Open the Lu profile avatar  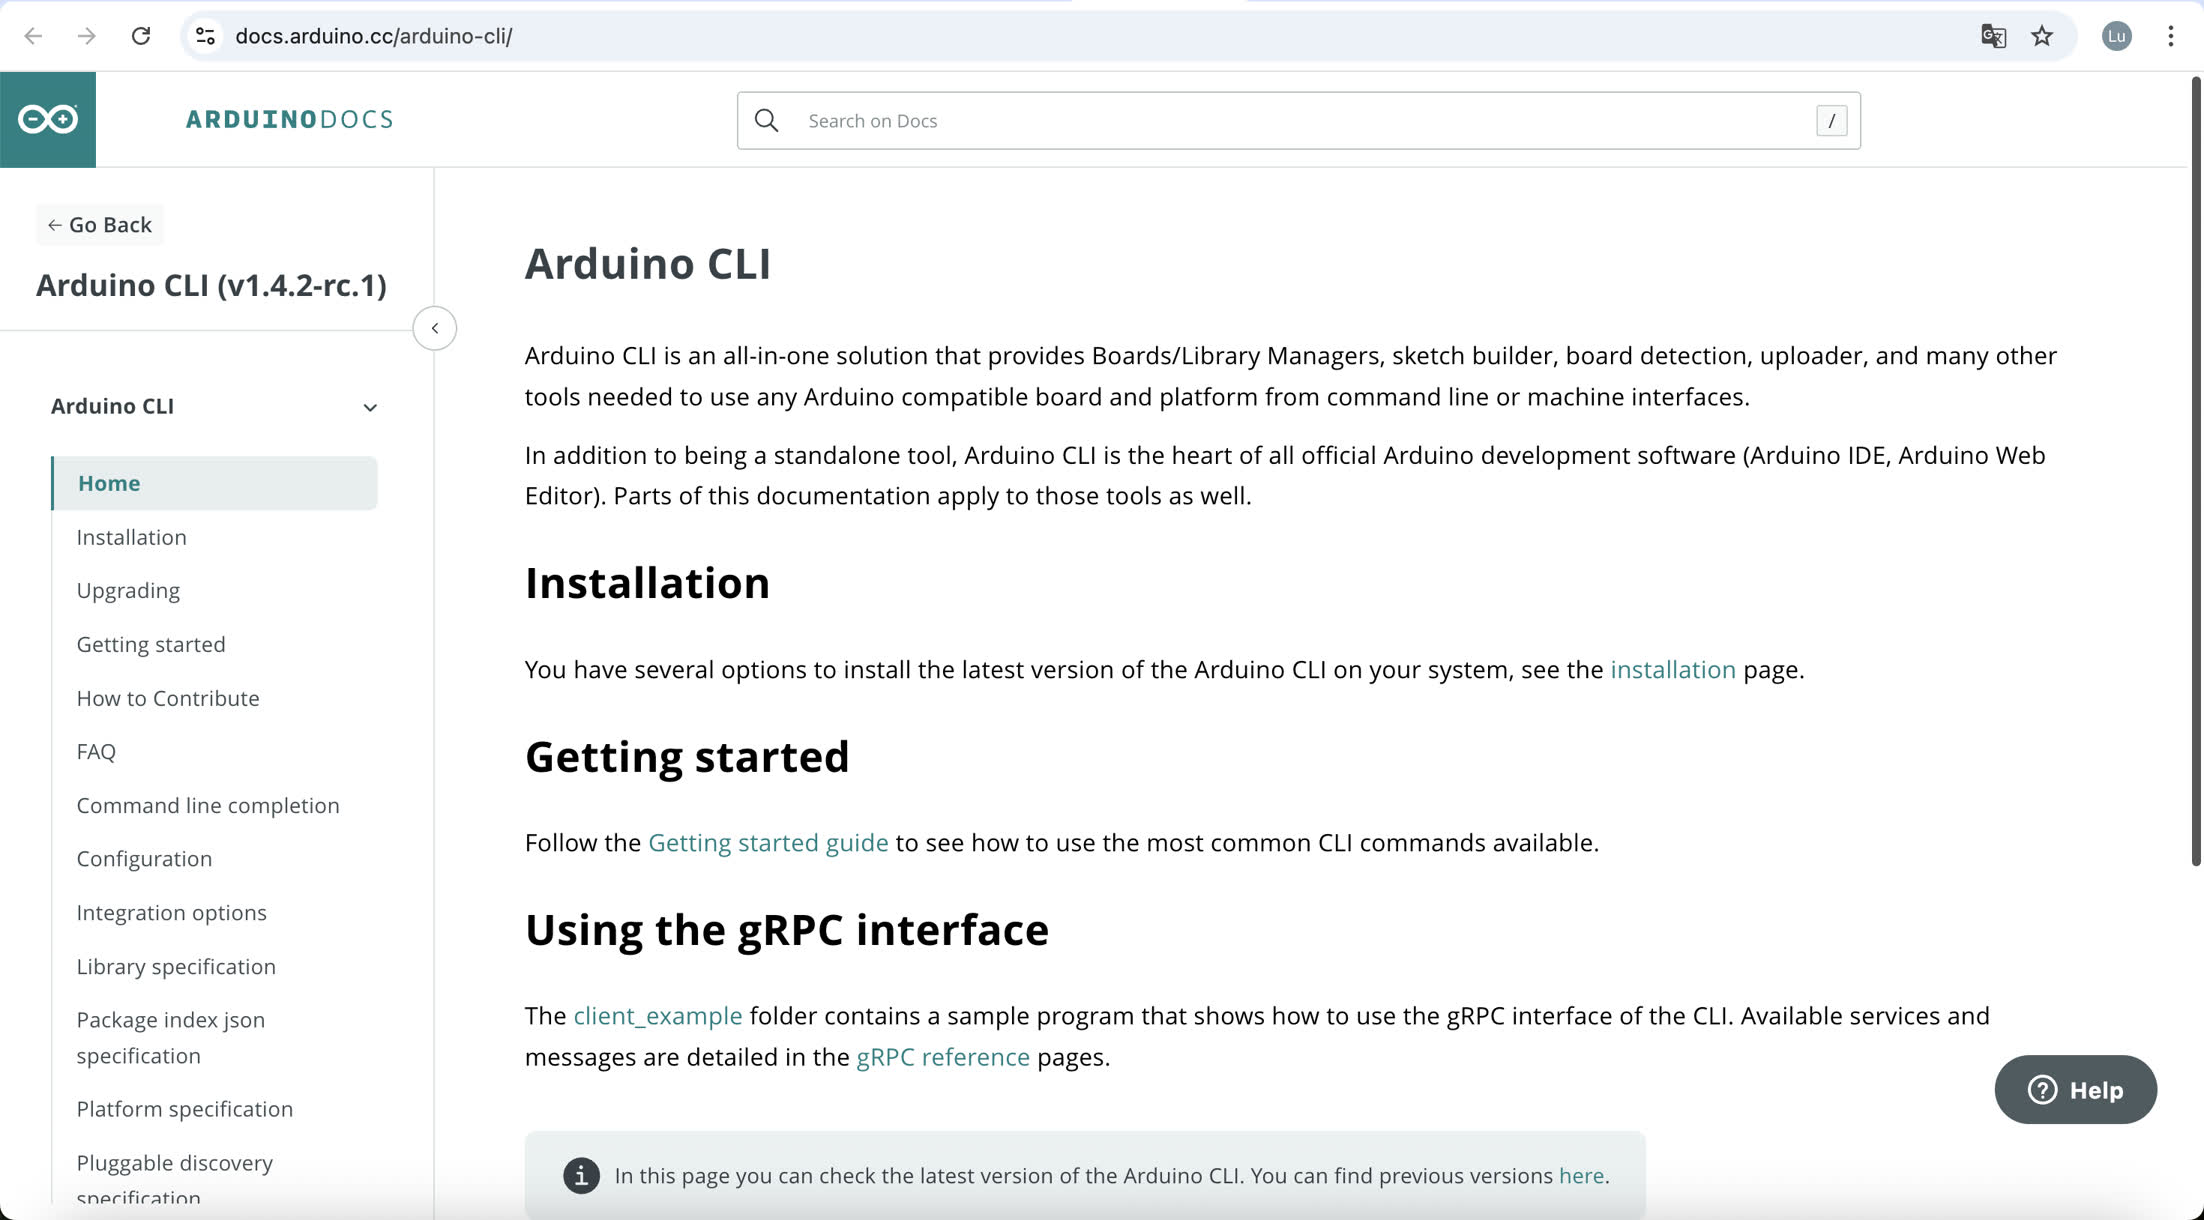(2117, 36)
